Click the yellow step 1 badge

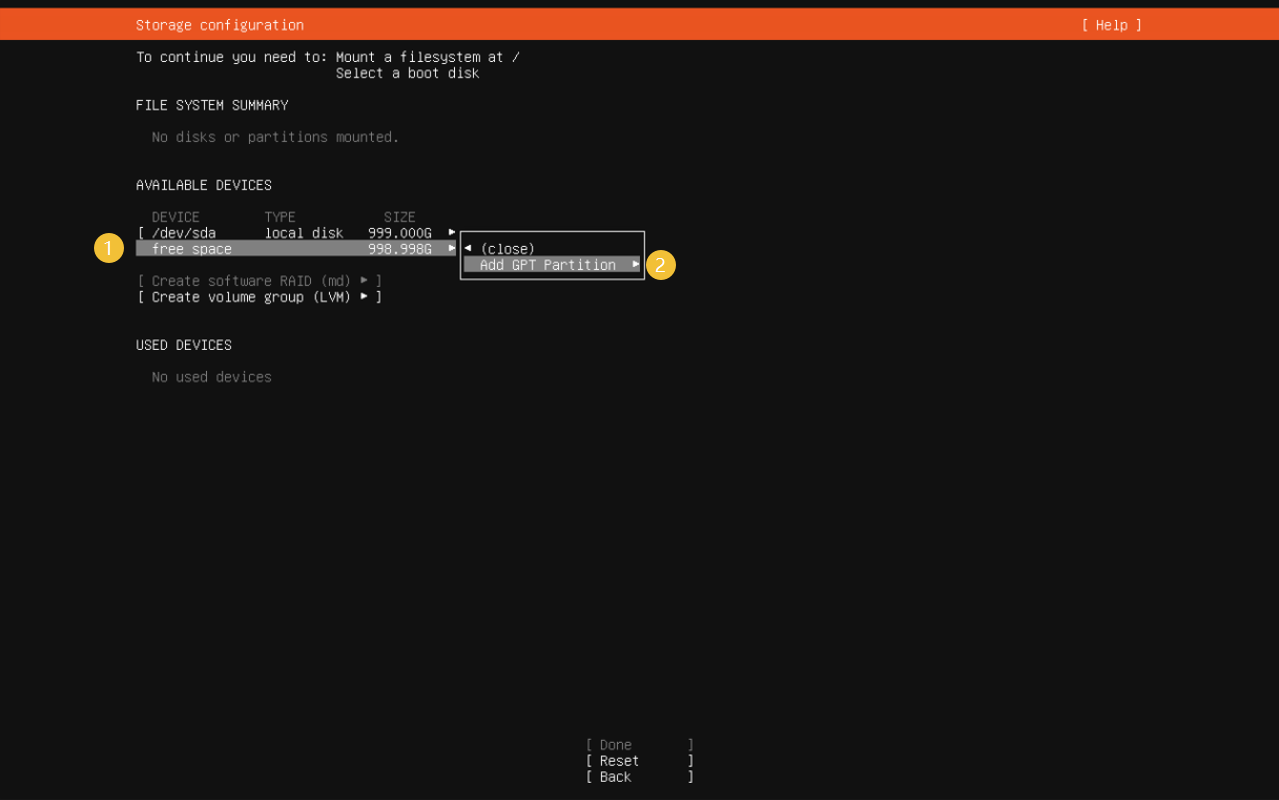(x=109, y=248)
